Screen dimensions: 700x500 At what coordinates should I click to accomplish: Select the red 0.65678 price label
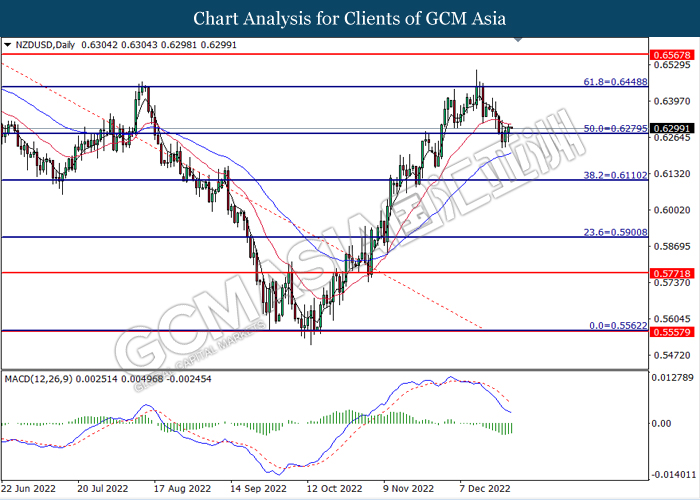coord(672,55)
